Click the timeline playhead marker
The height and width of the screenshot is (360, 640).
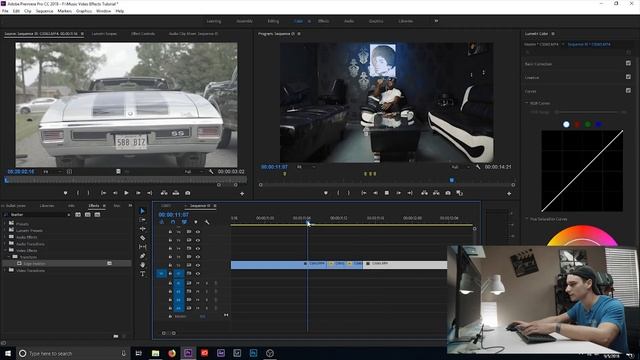coord(308,222)
